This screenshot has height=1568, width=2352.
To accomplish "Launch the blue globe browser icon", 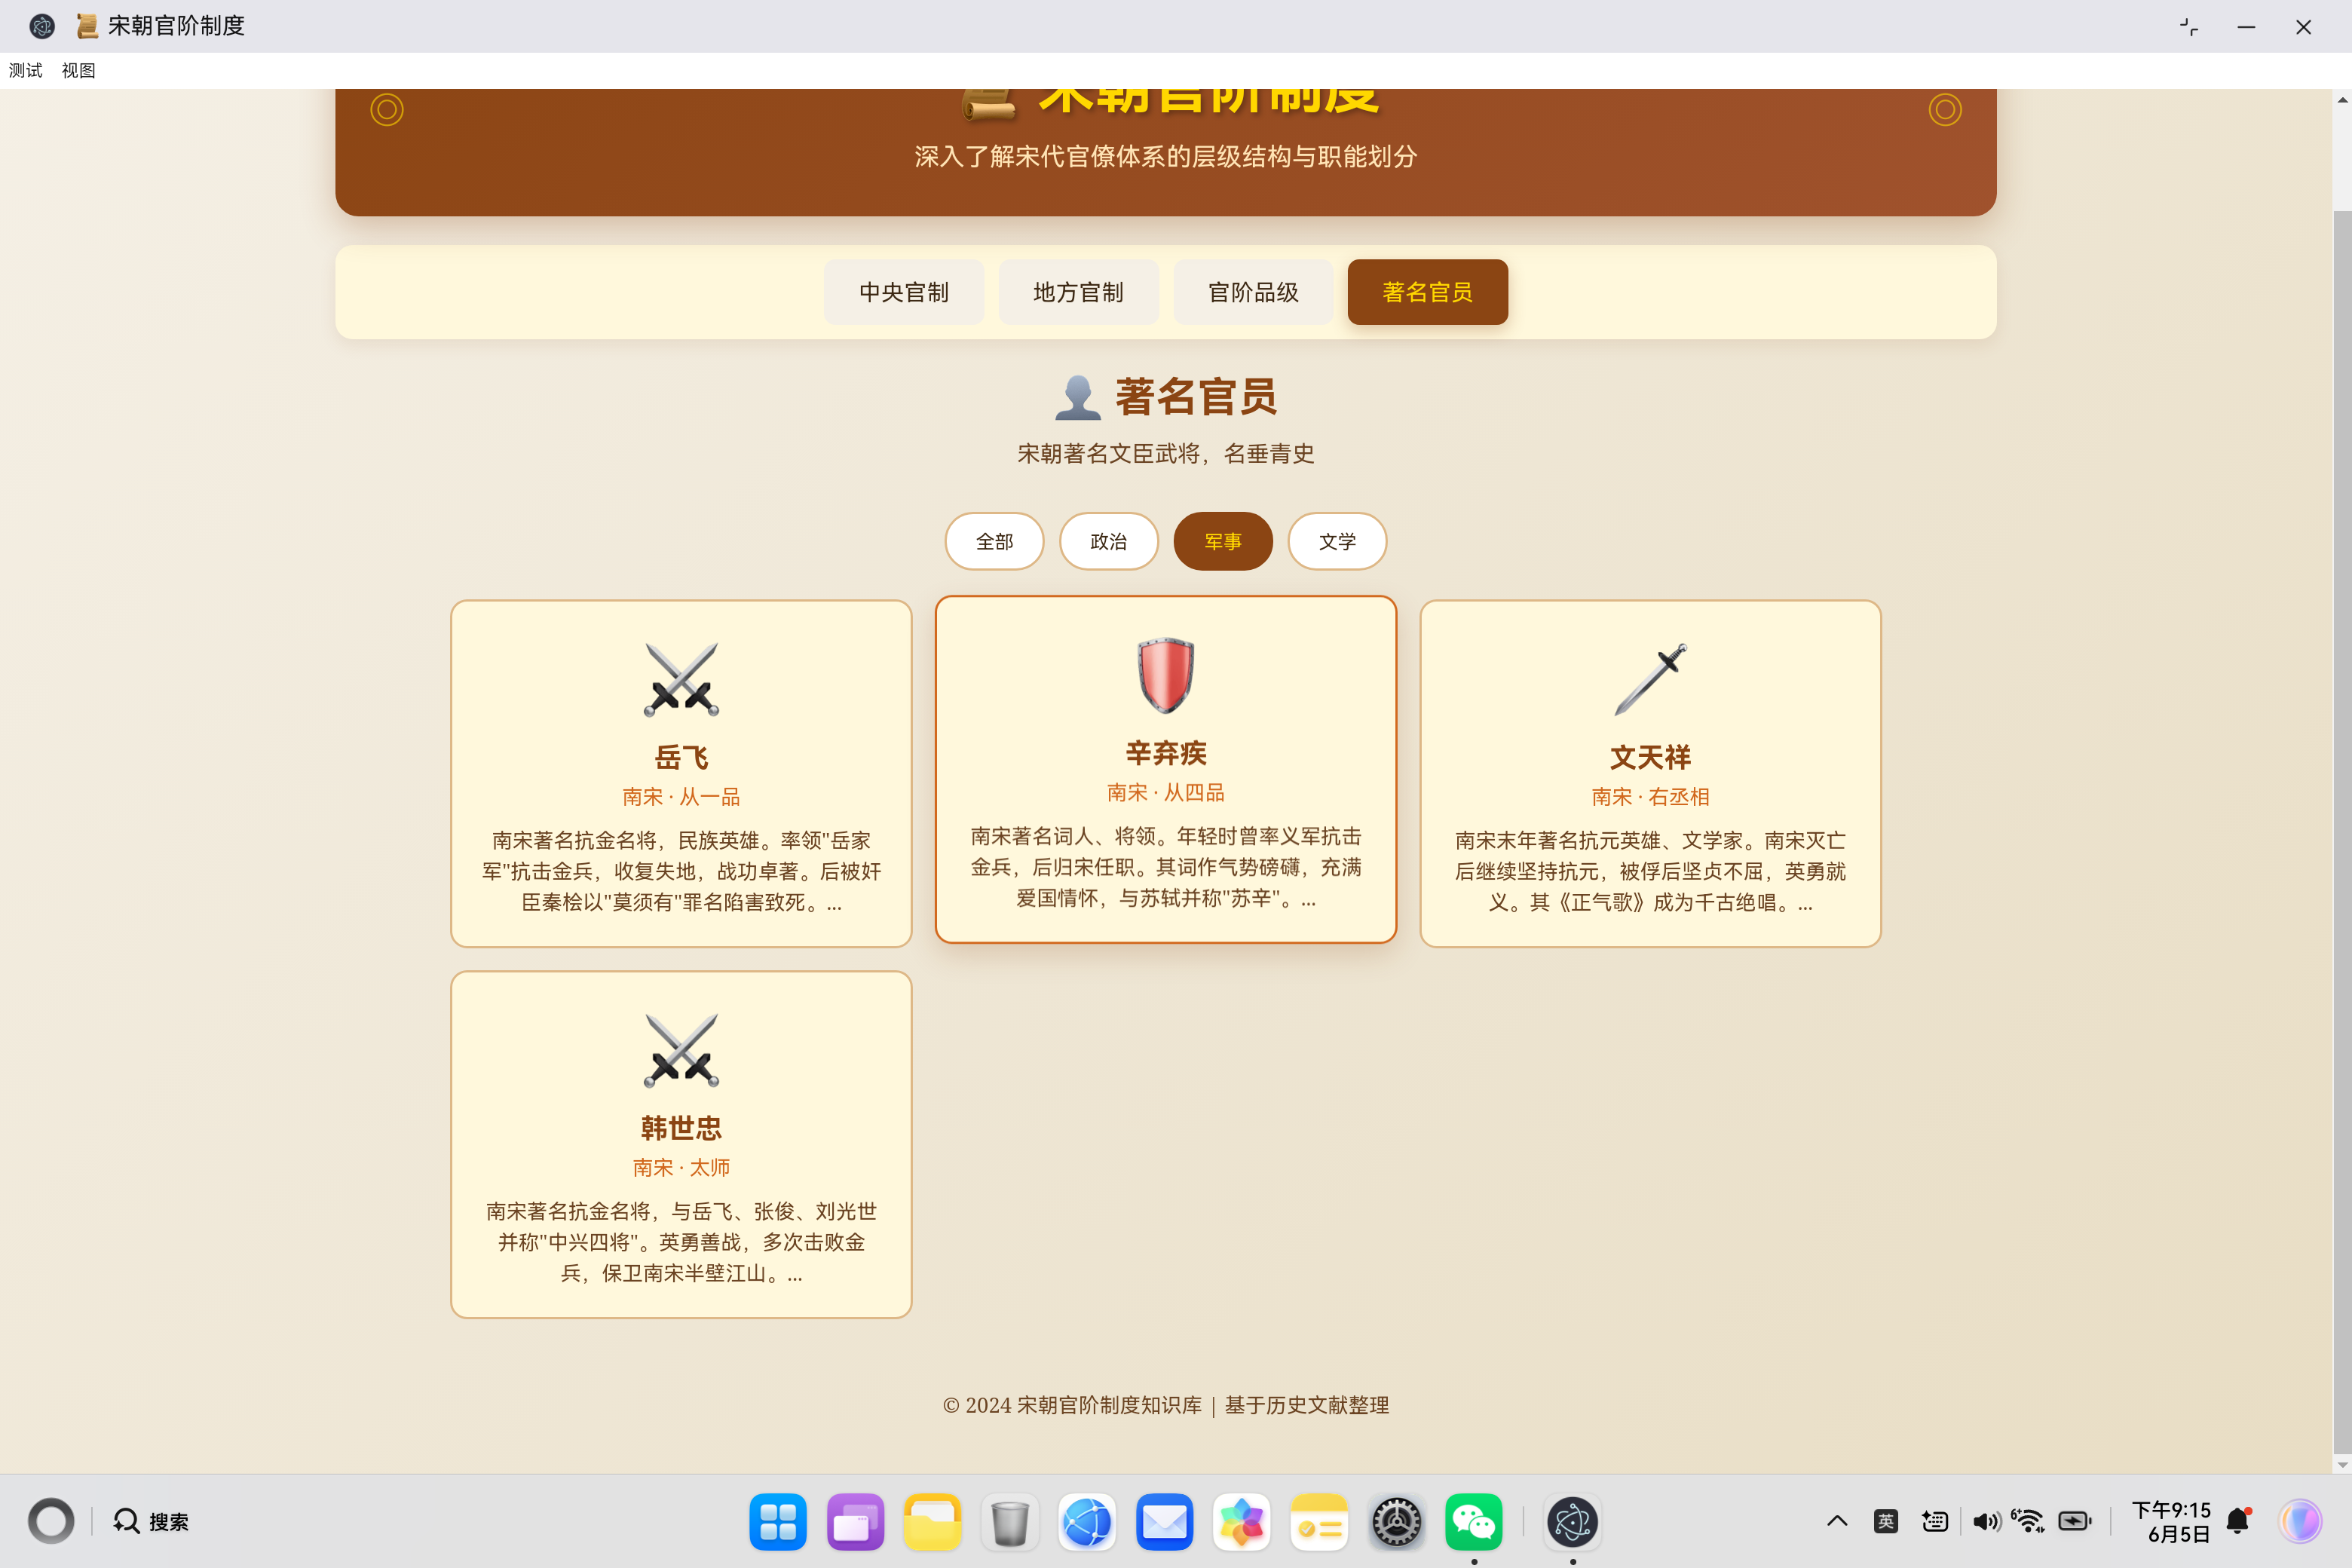I will point(1087,1522).
